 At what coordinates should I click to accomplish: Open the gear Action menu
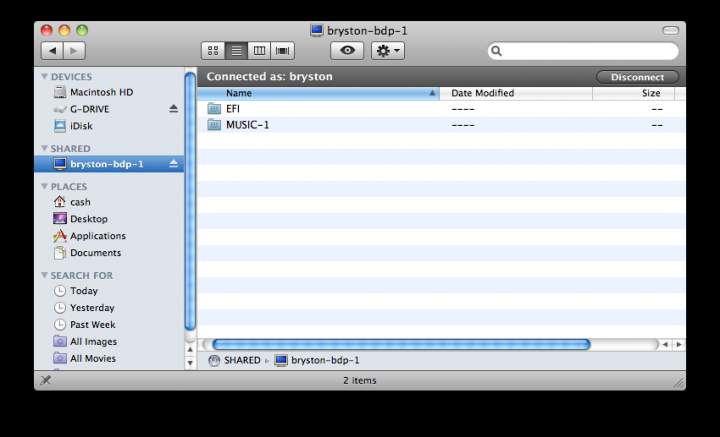388,50
